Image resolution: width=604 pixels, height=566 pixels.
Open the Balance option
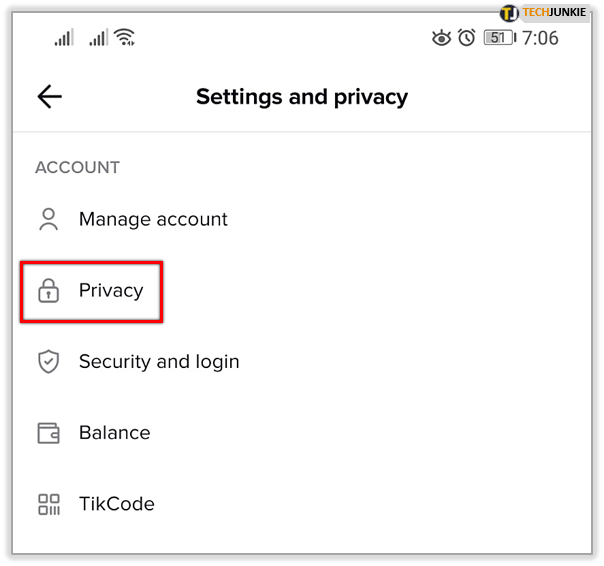[x=114, y=433]
